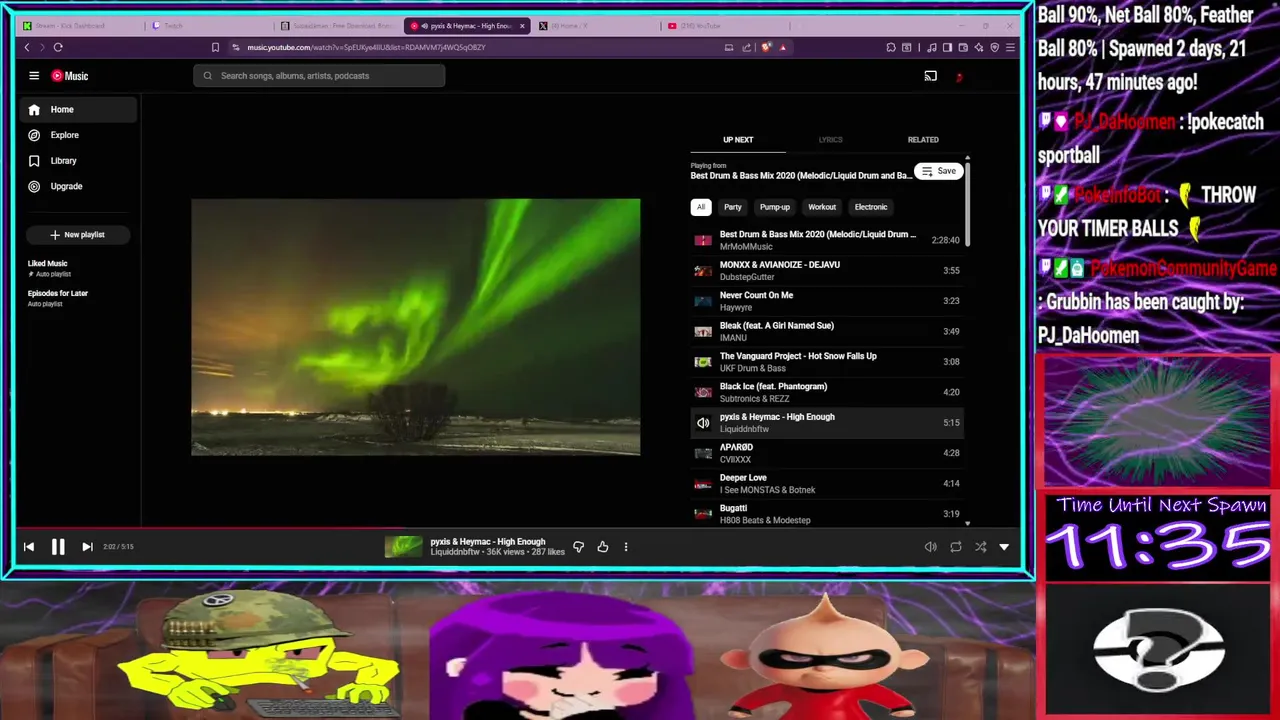Viewport: 1280px width, 720px height.
Task: Play Never Count On Me from queue
Action: (827, 301)
